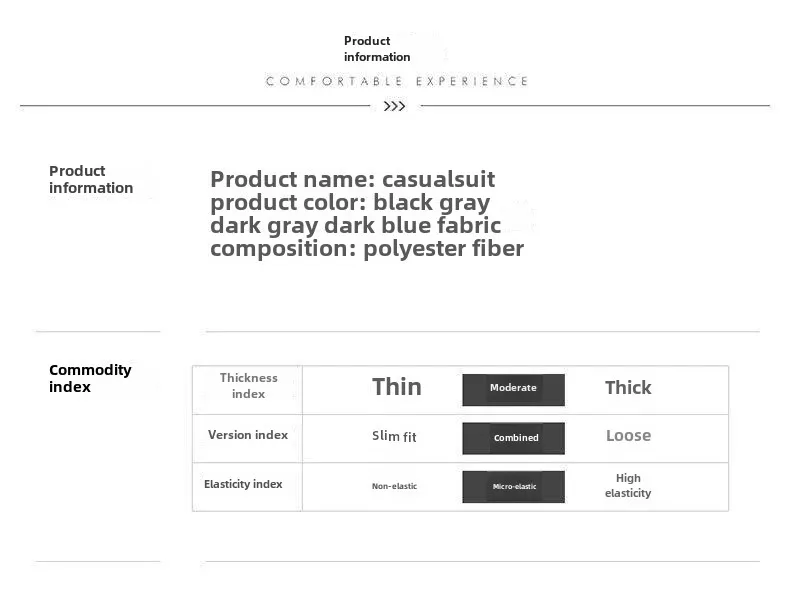Screen dimensions: 790x602
Task: Click the dark gray dark blue fabric line
Action: point(355,225)
